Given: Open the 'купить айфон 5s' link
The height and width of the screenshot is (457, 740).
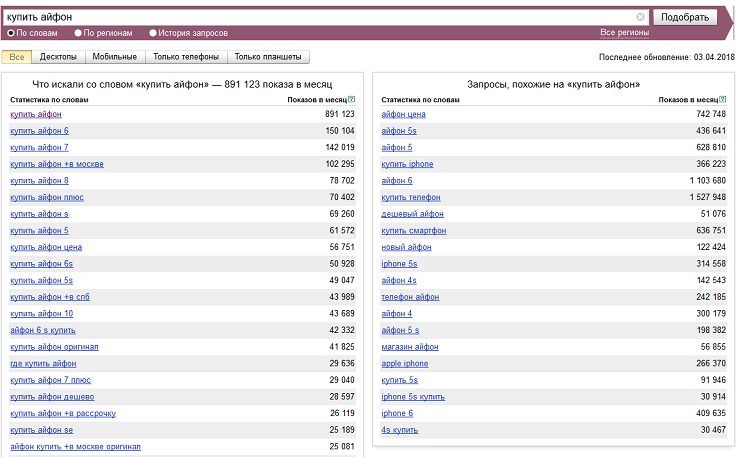Looking at the screenshot, I should (x=42, y=280).
